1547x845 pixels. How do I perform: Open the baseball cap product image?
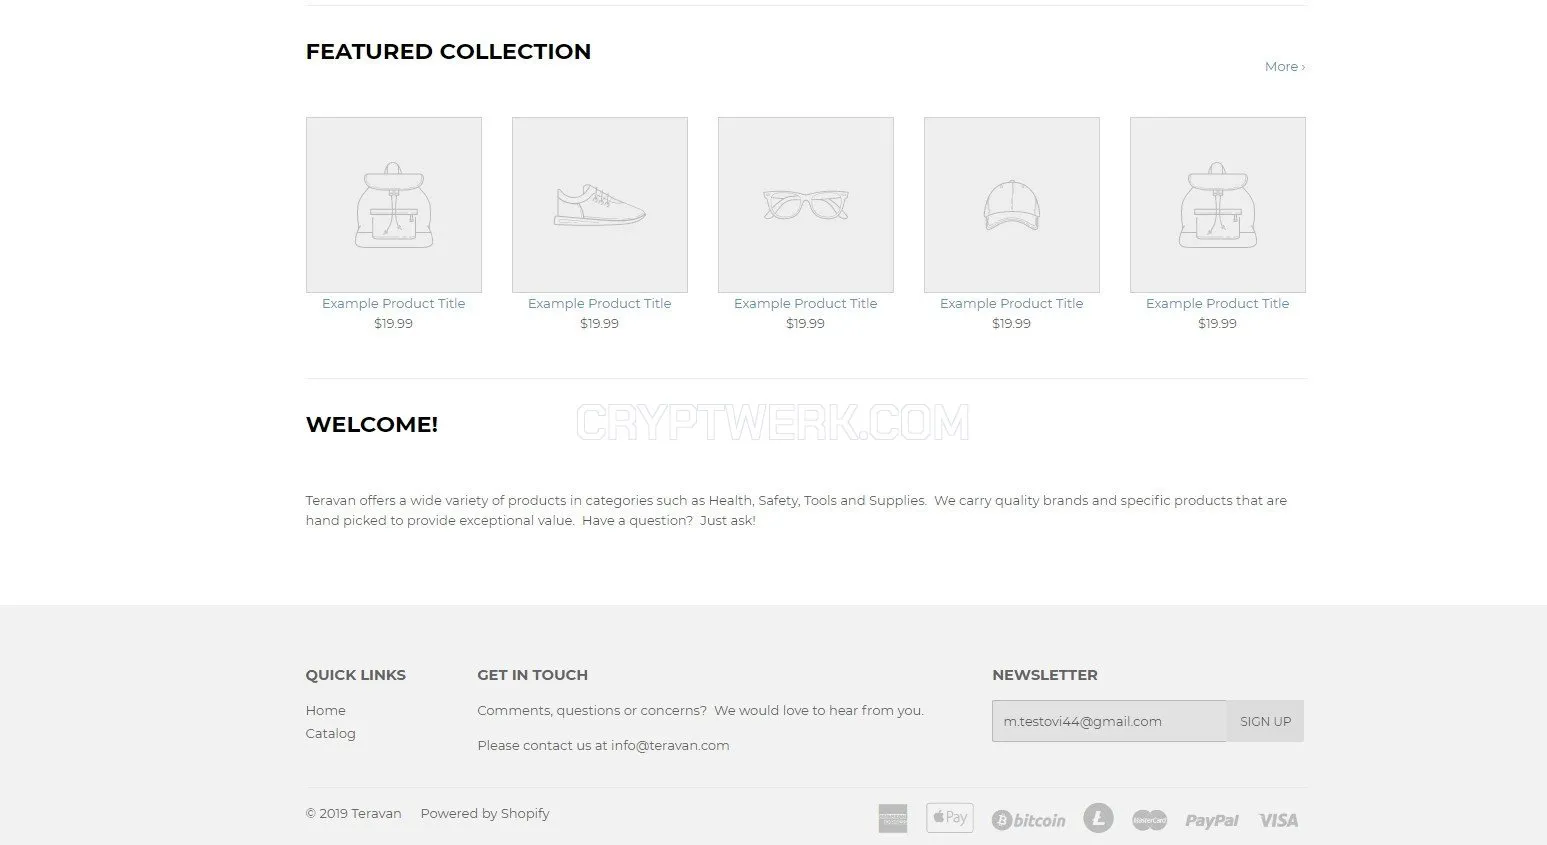[x=1012, y=205]
